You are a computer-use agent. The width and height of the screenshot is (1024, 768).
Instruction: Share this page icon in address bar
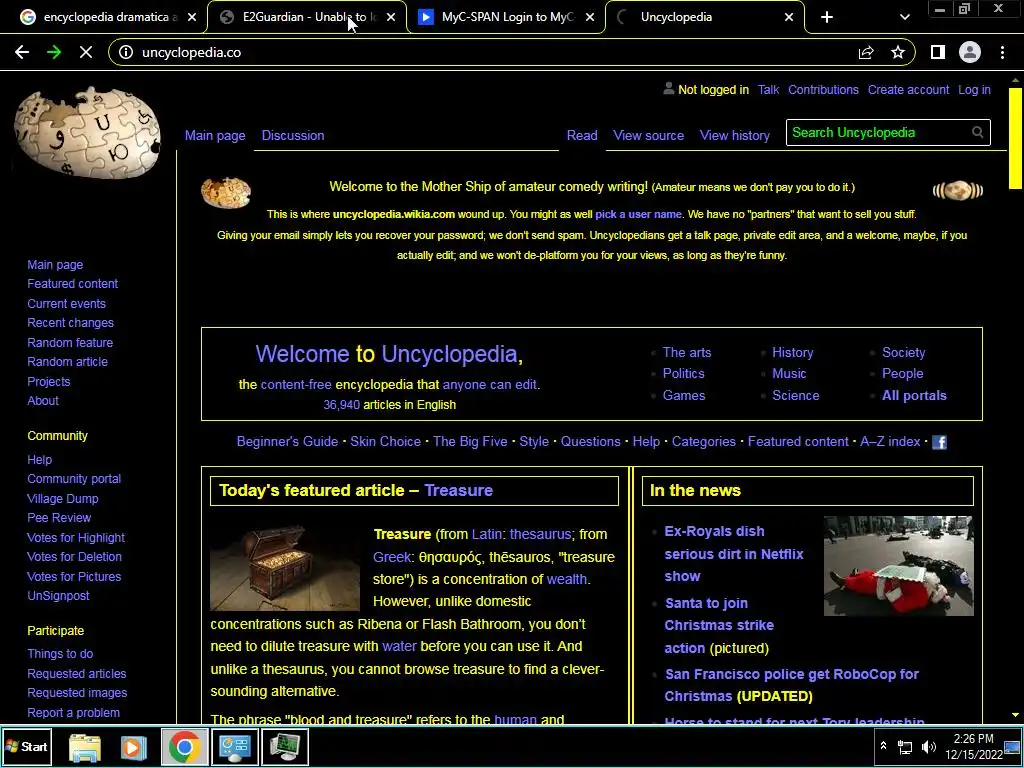tap(866, 52)
